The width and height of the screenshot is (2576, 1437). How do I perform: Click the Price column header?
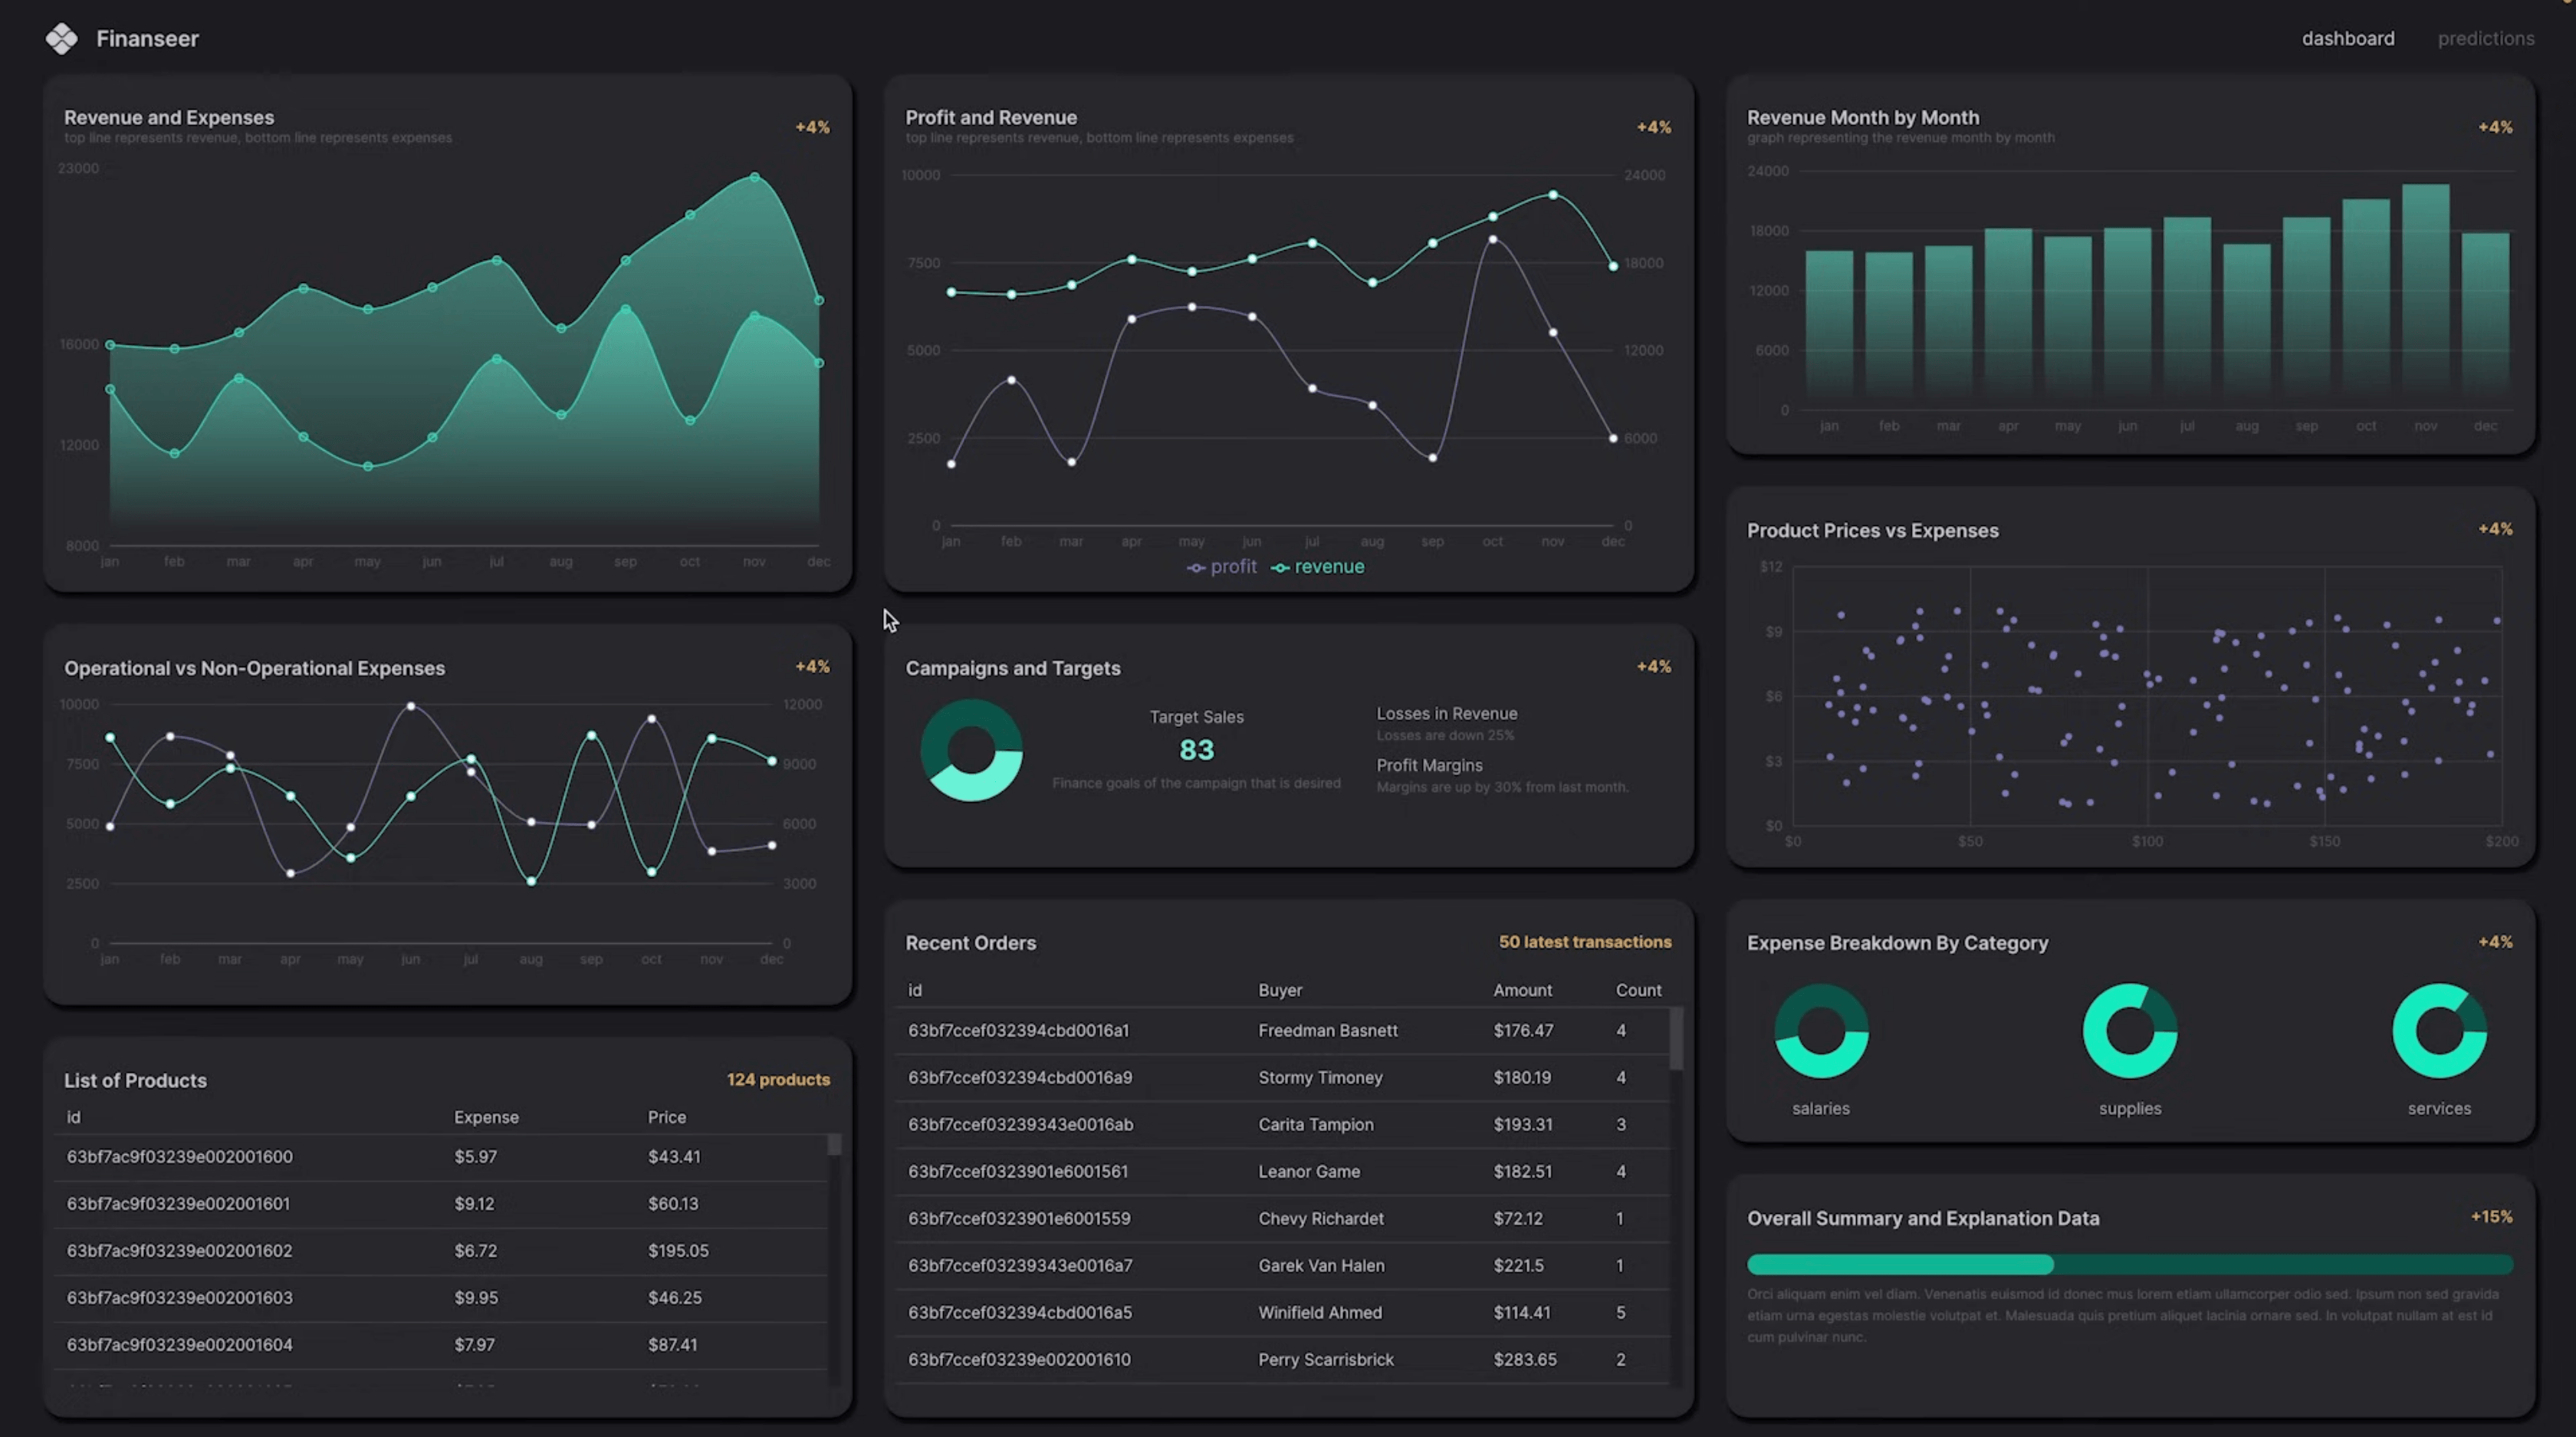[667, 1117]
